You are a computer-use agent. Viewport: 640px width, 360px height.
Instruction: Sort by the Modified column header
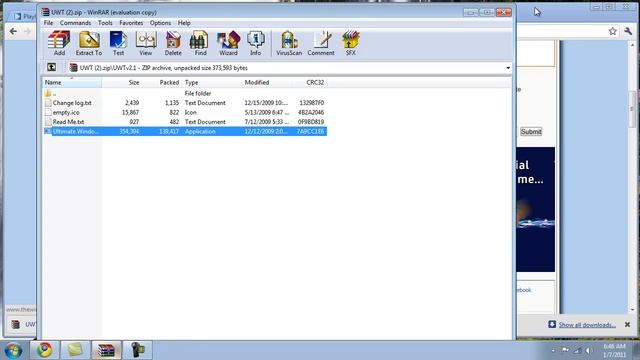point(267,82)
